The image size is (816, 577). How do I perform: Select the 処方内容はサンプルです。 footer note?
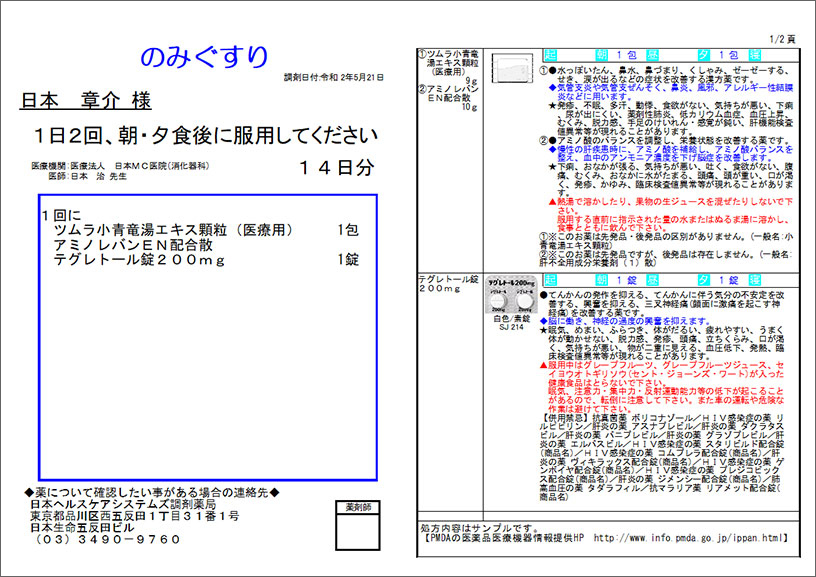(480, 529)
